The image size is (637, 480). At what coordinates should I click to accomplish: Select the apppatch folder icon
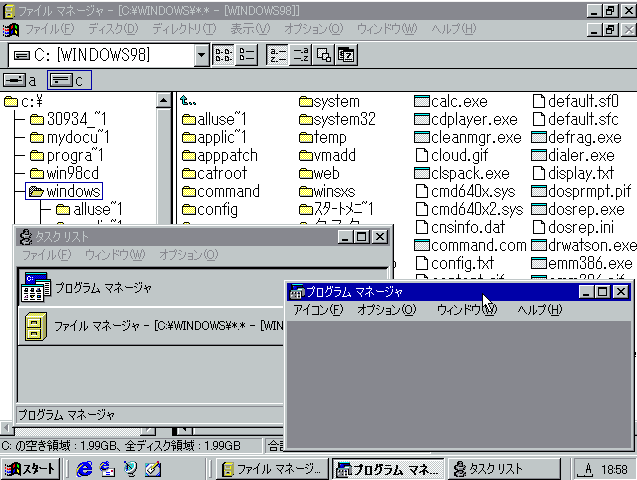189,156
